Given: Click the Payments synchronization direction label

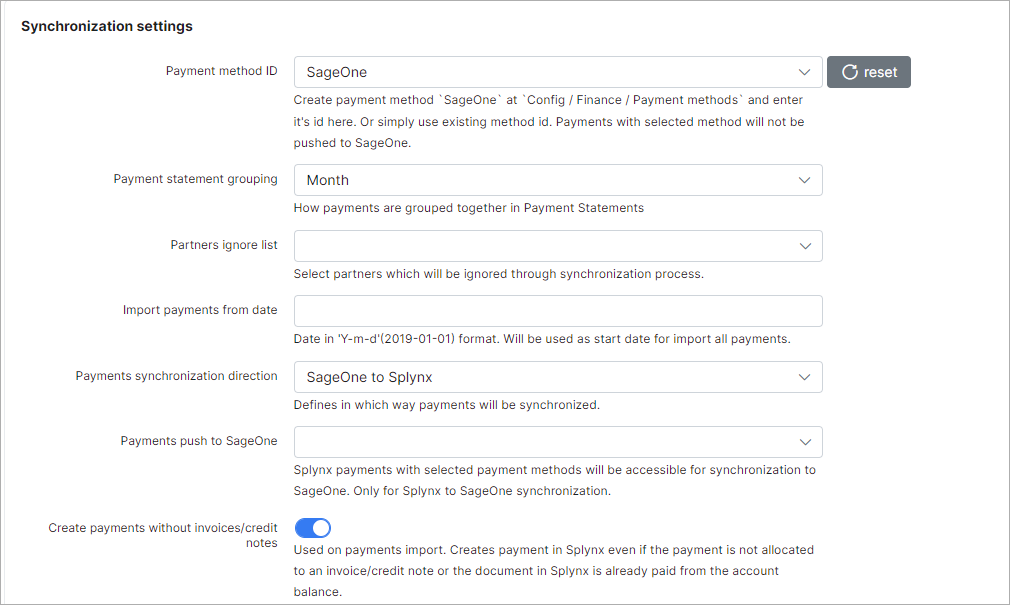Looking at the screenshot, I should tap(176, 376).
